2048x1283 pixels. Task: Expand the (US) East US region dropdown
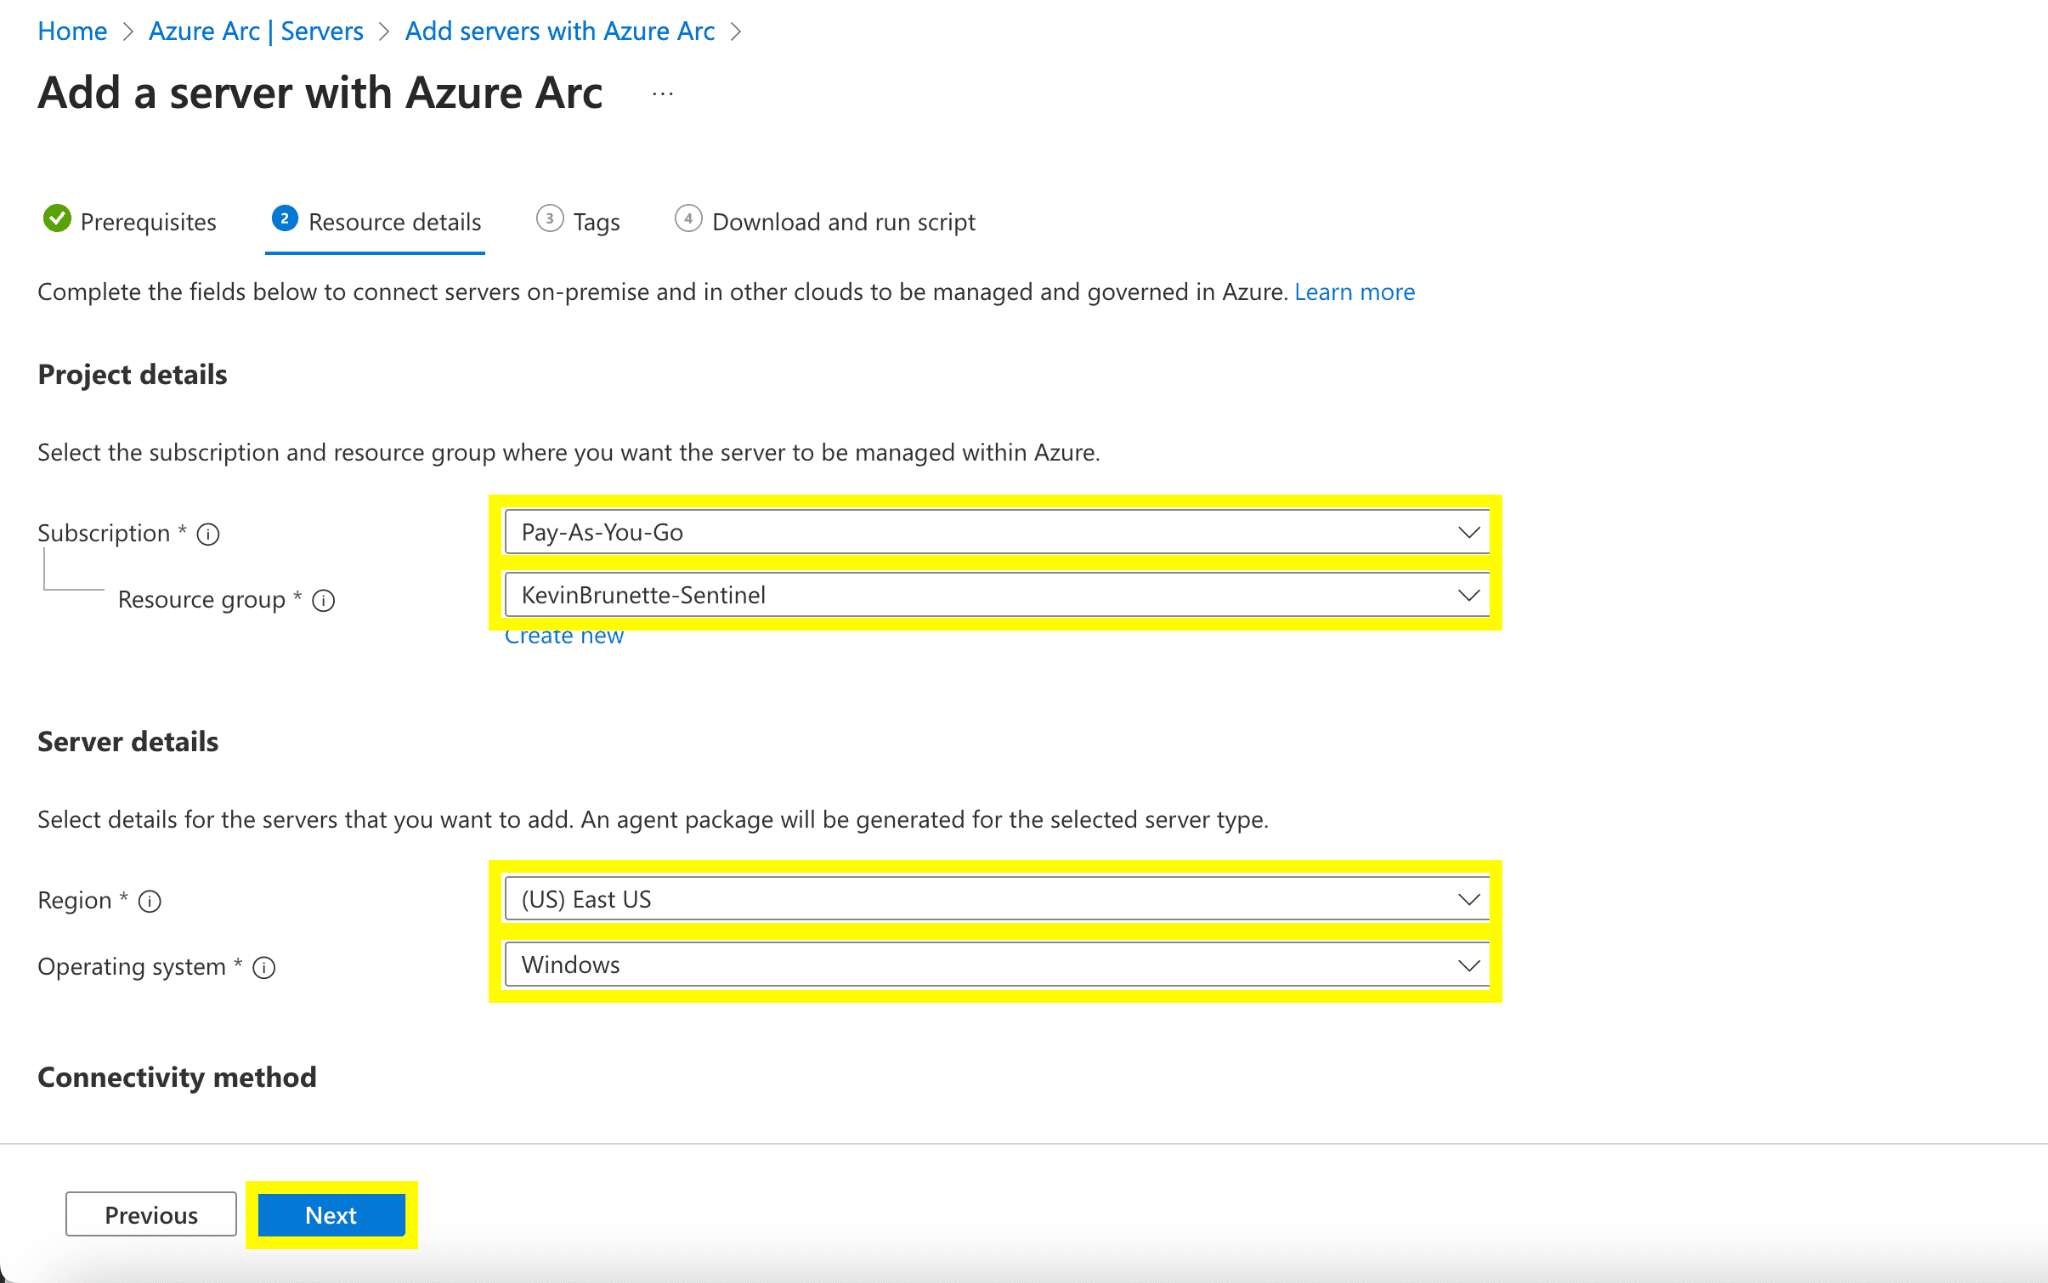996,899
